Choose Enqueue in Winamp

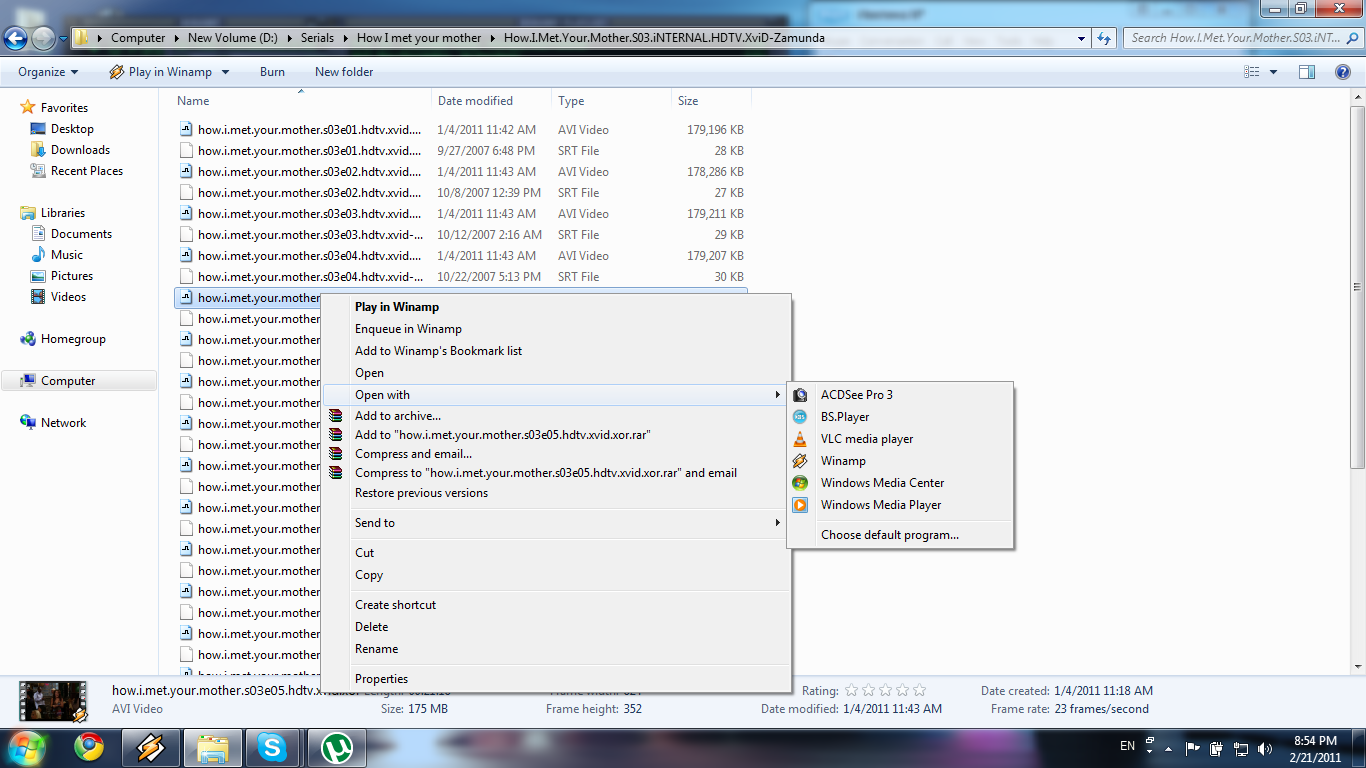tap(555, 329)
